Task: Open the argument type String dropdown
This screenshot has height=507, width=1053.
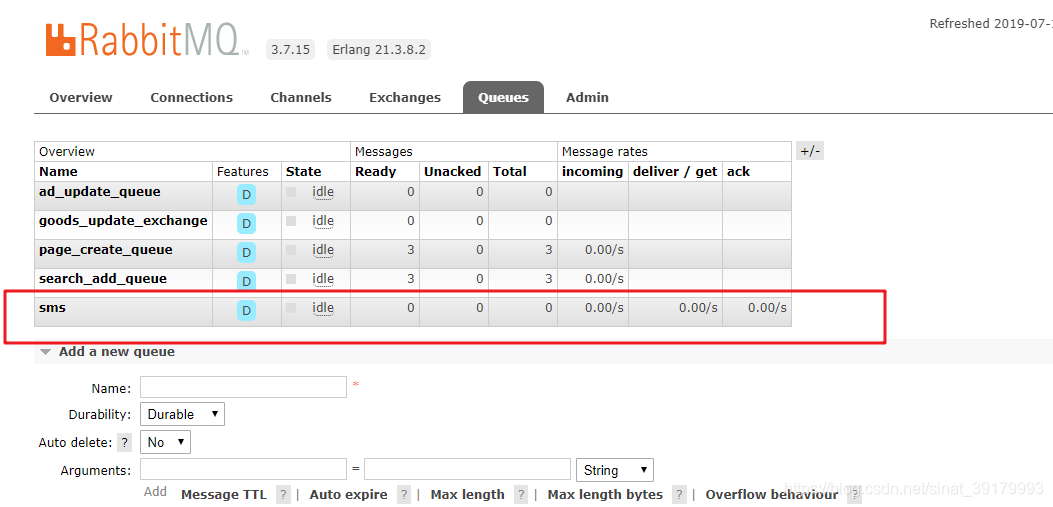Action: 614,469
